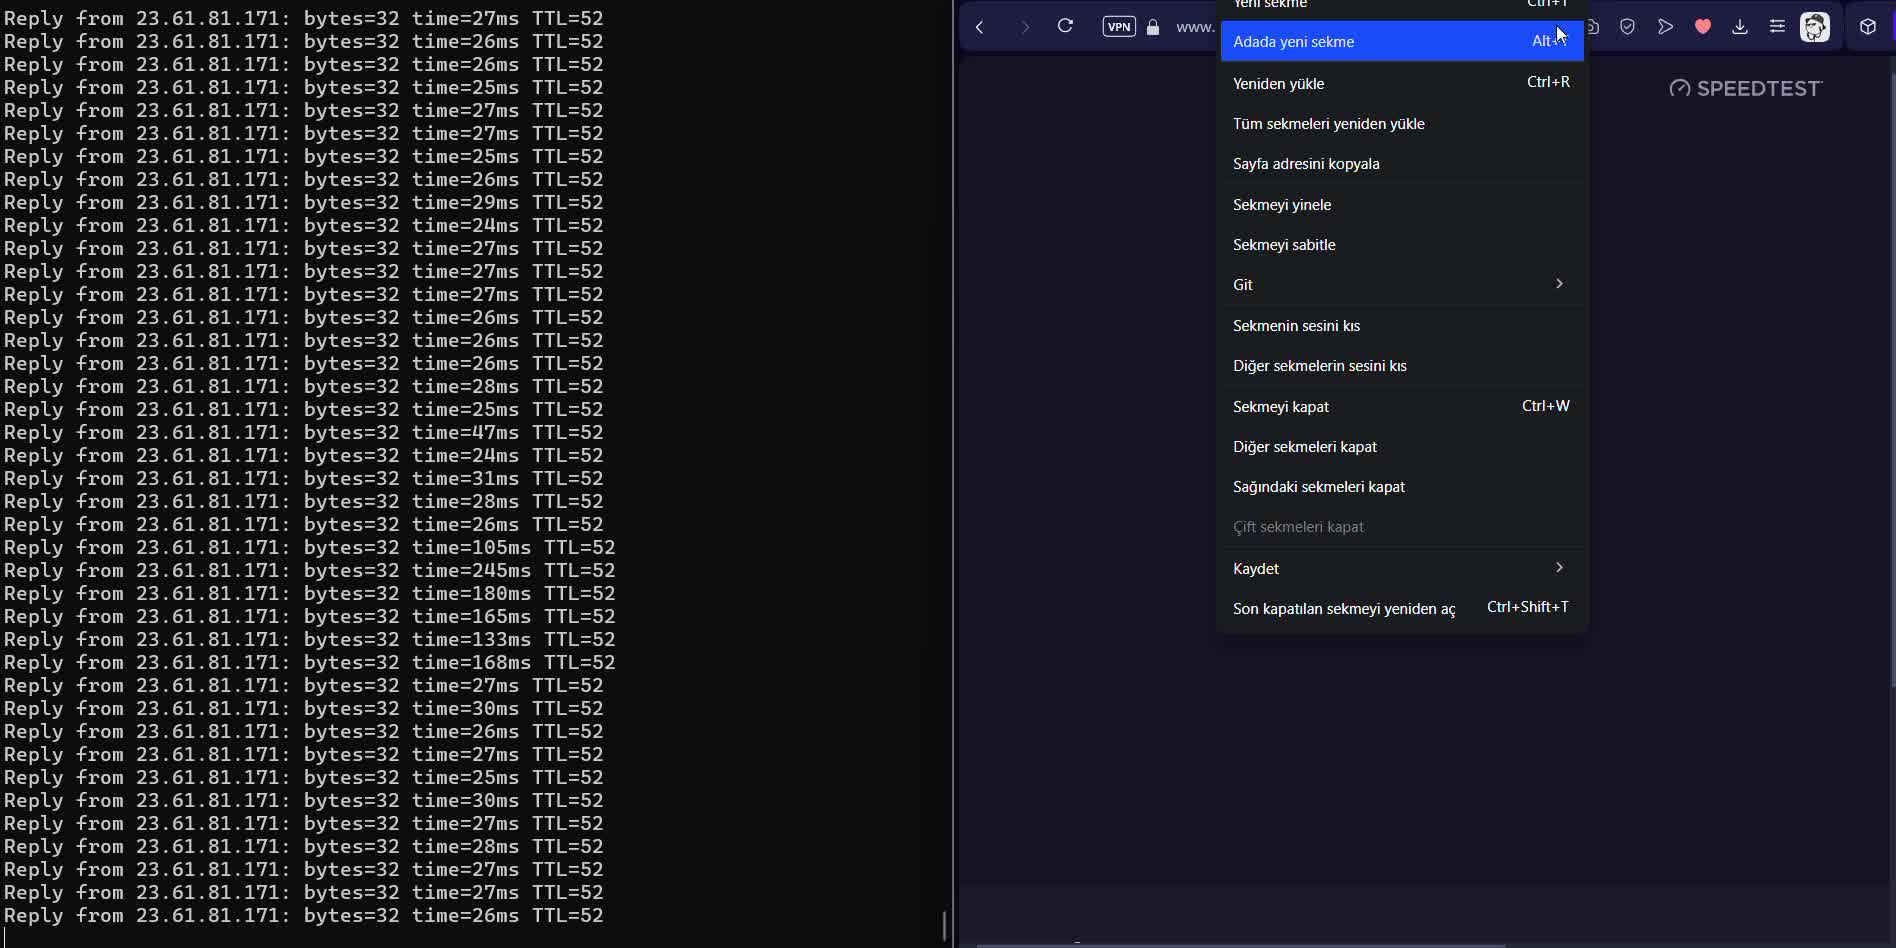Open the easy setup sliders icon
Viewport: 1896px width, 948px height.
[1777, 27]
